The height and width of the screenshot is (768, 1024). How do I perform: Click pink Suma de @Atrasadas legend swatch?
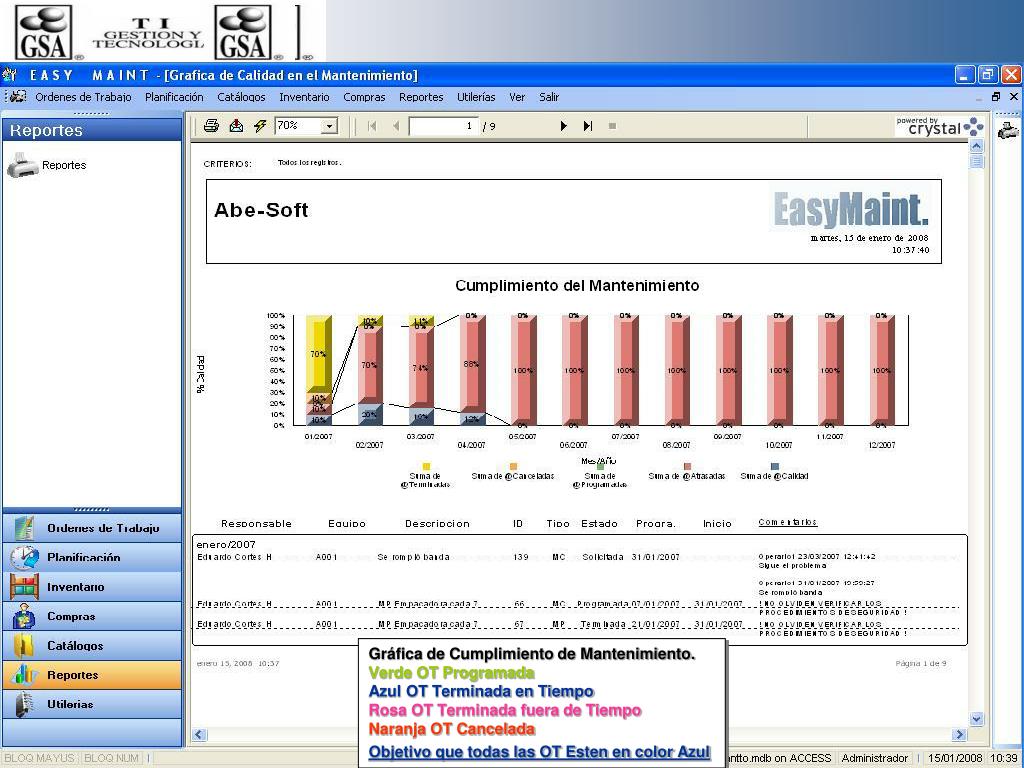click(x=687, y=466)
